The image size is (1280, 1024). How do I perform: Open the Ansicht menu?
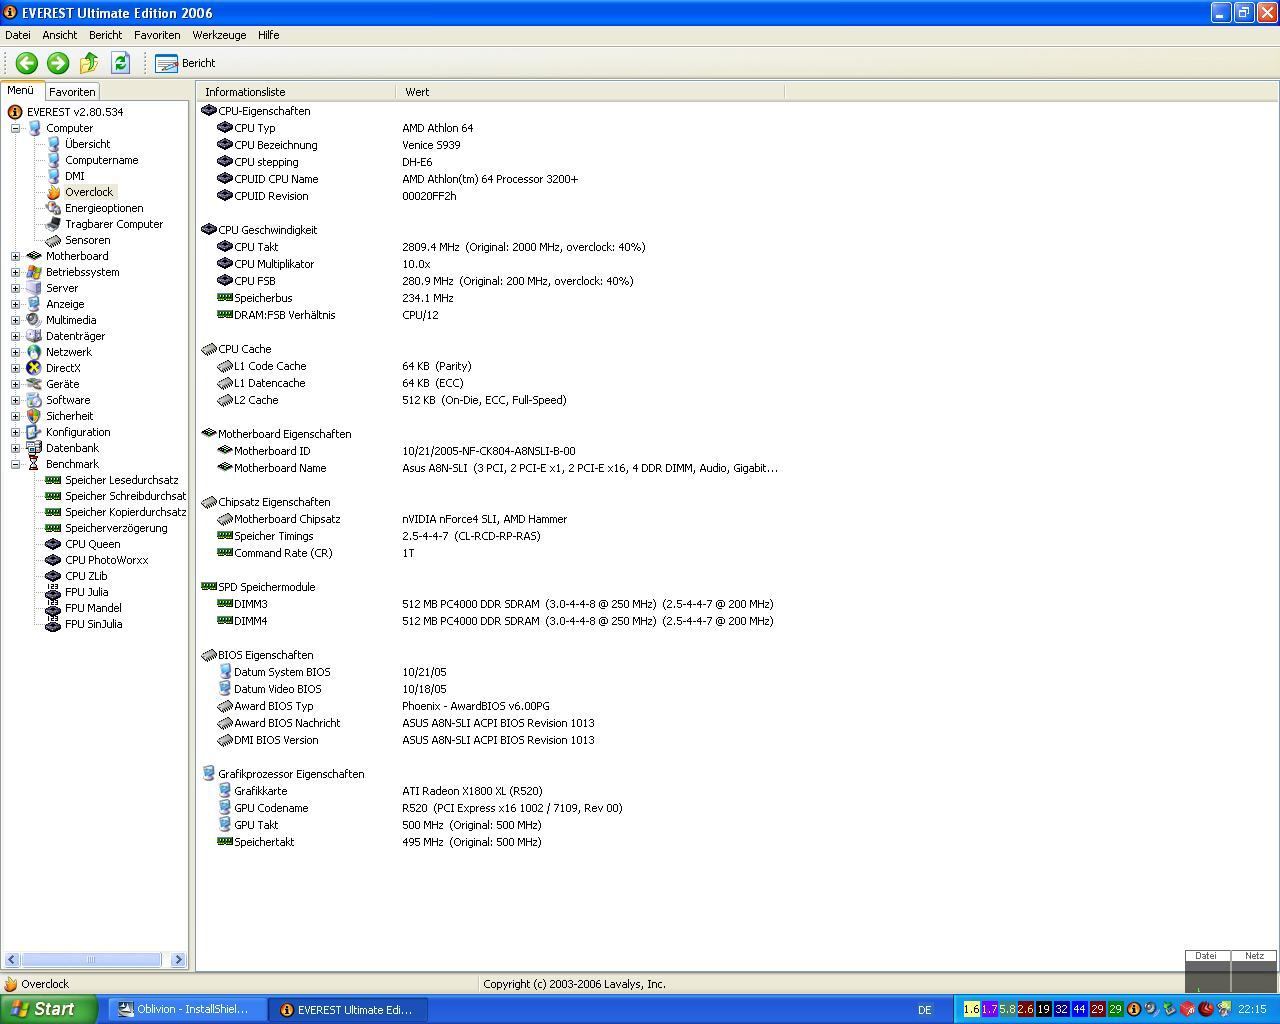pyautogui.click(x=60, y=35)
